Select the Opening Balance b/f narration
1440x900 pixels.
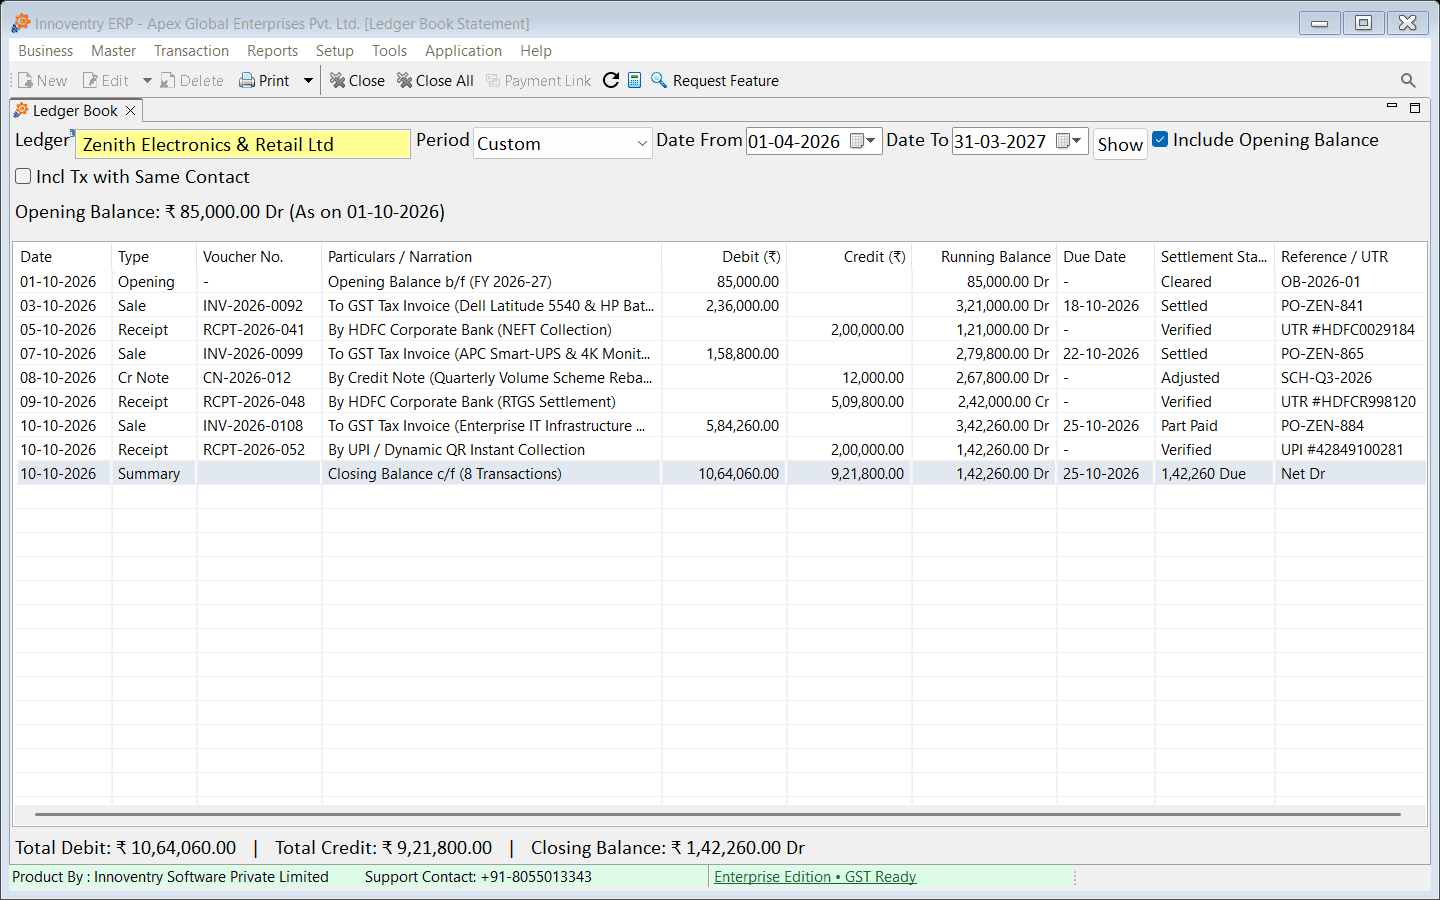coord(491,282)
